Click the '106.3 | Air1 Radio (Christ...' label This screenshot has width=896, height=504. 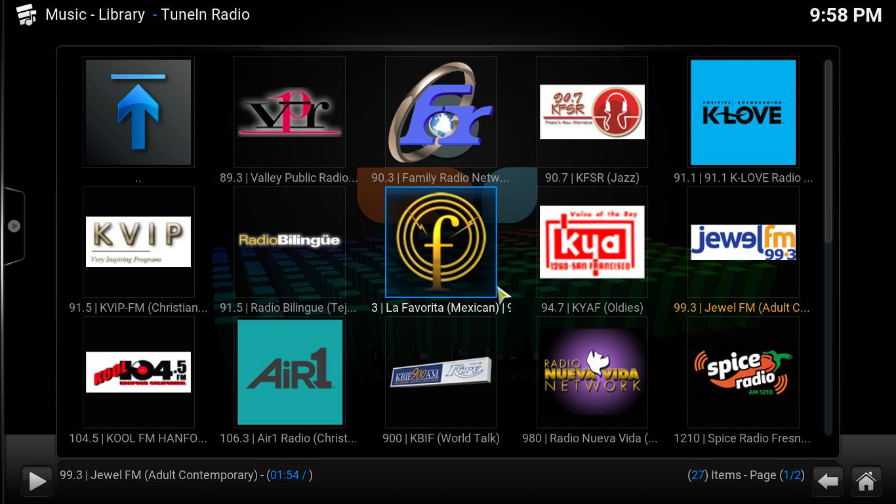[x=288, y=438]
